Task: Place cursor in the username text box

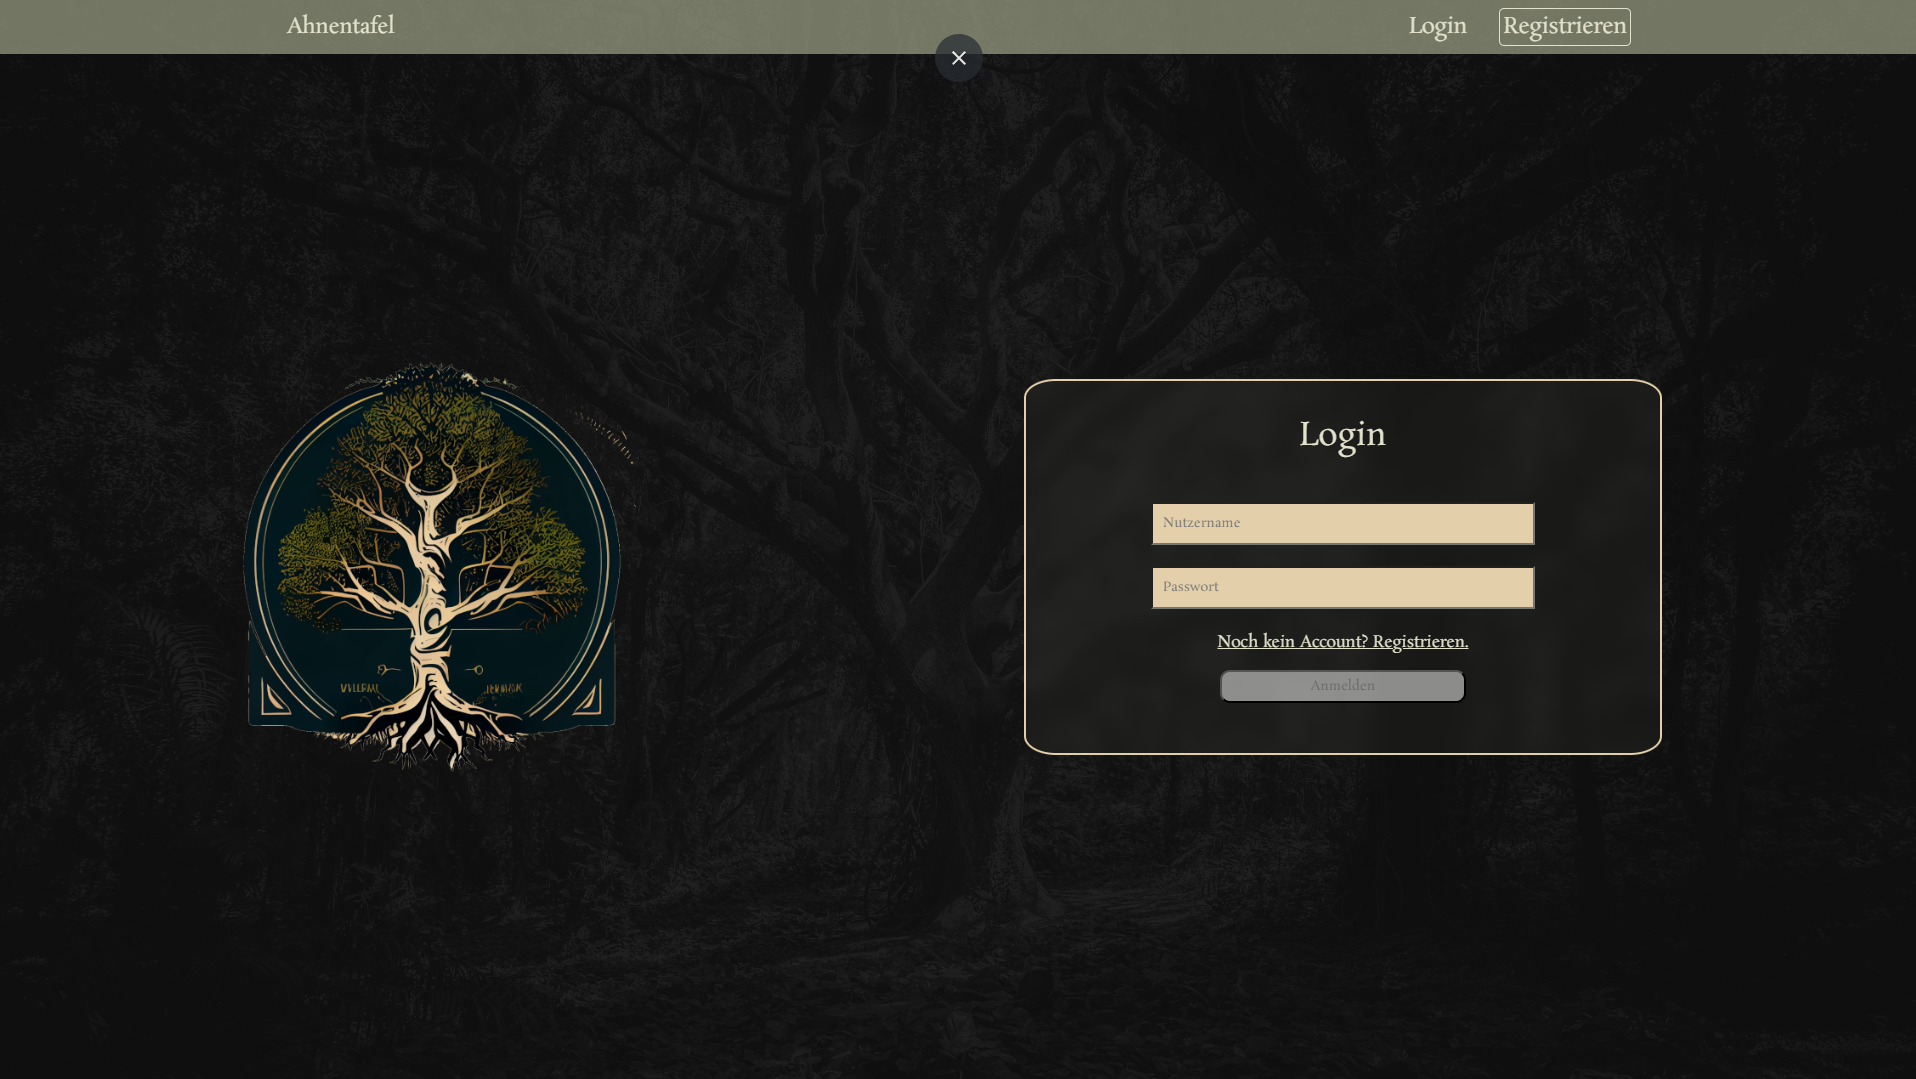Action: click(1342, 524)
